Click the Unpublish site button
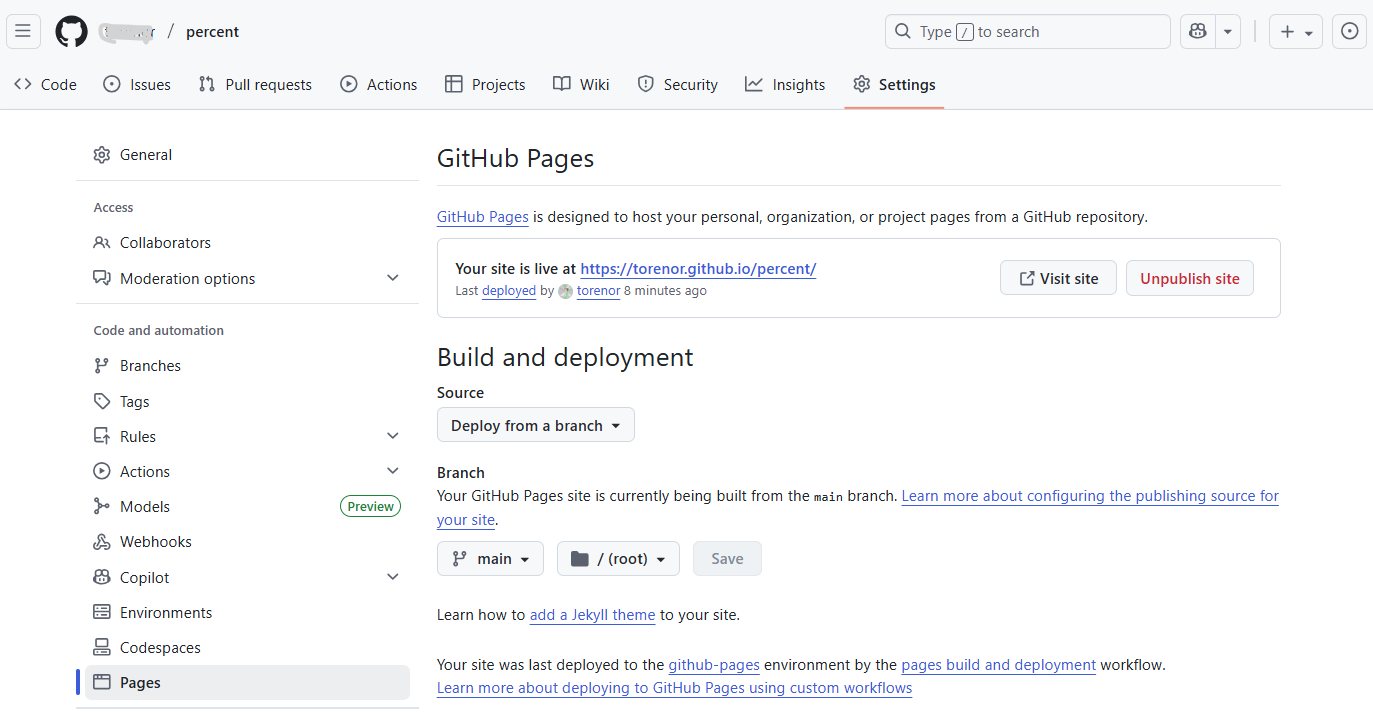 click(x=1190, y=278)
